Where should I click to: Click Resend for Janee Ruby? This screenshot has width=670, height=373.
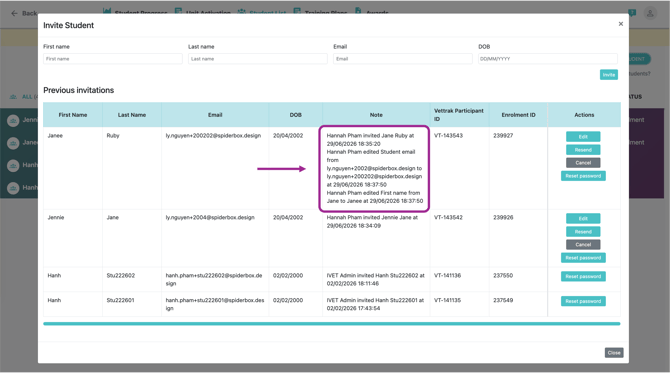coord(583,150)
